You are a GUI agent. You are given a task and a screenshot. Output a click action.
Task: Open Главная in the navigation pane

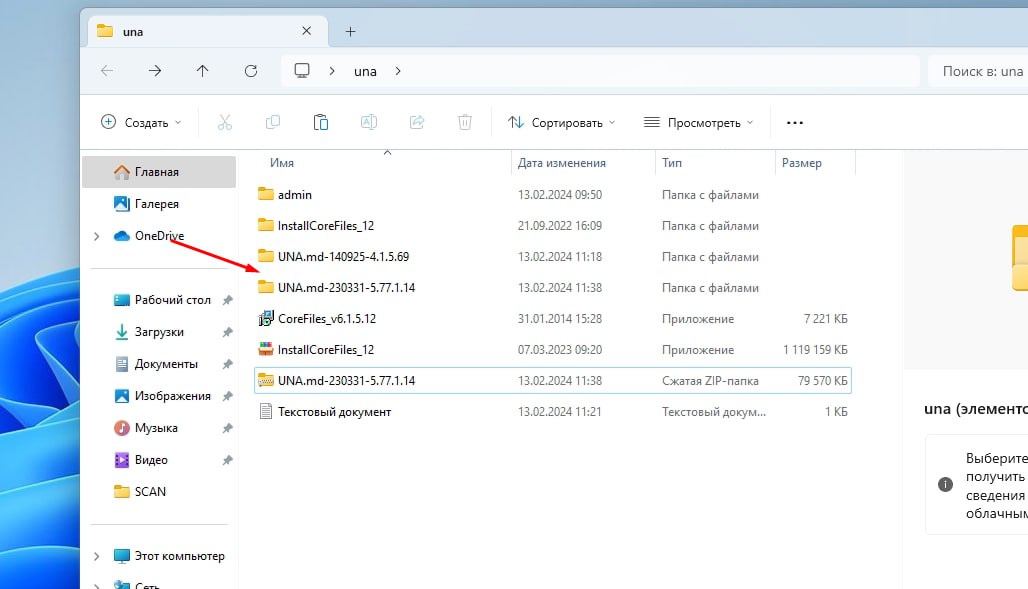[159, 172]
